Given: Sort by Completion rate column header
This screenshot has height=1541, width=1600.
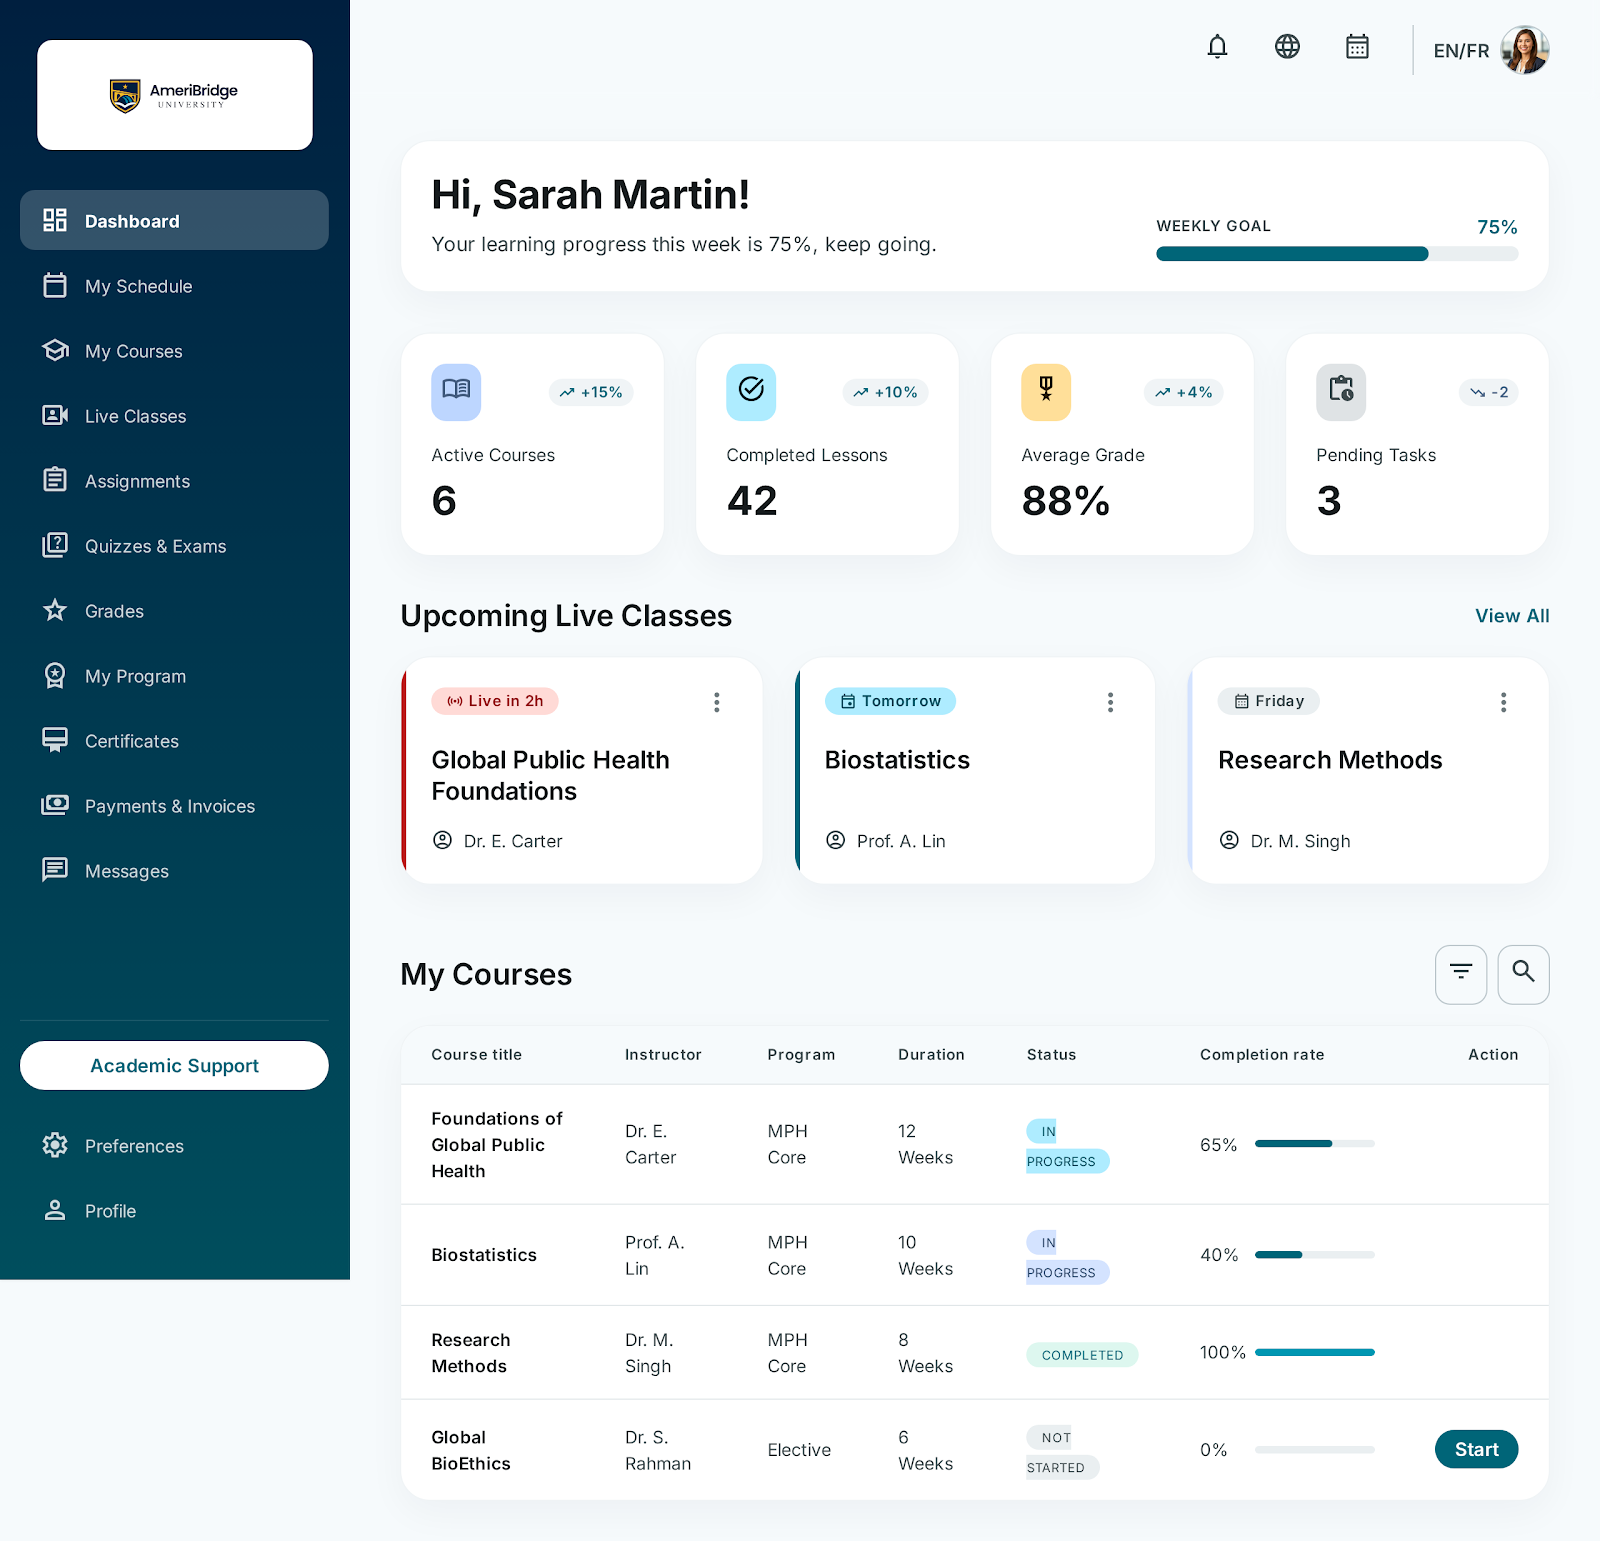Looking at the screenshot, I should coord(1262,1054).
